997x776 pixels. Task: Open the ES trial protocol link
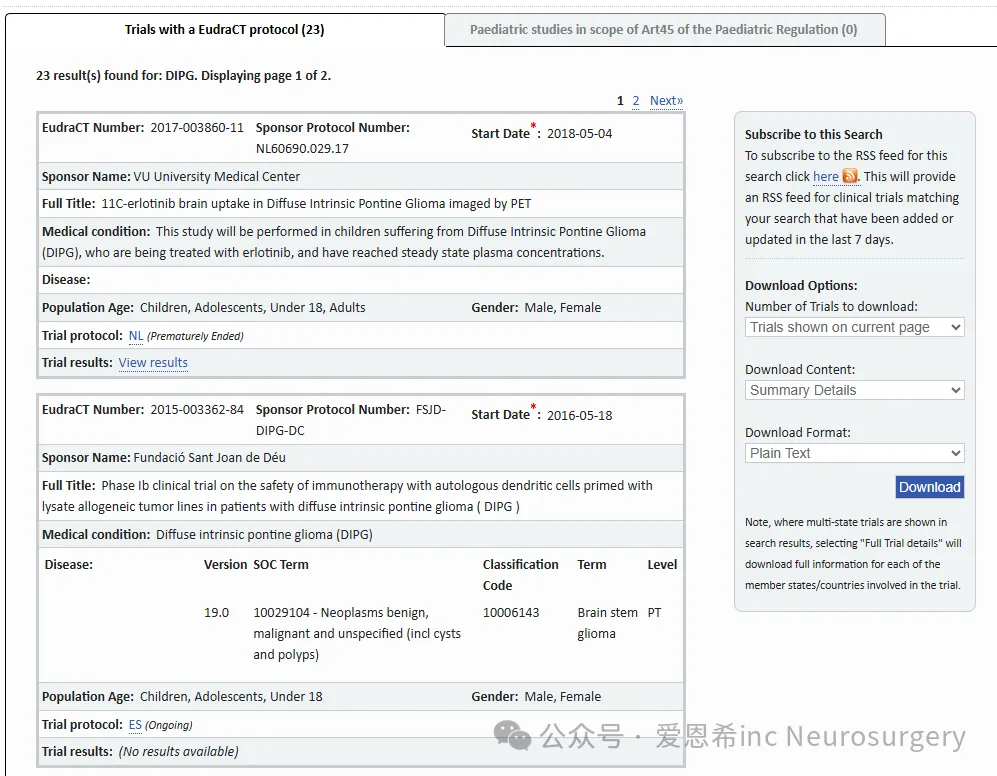[x=135, y=725]
